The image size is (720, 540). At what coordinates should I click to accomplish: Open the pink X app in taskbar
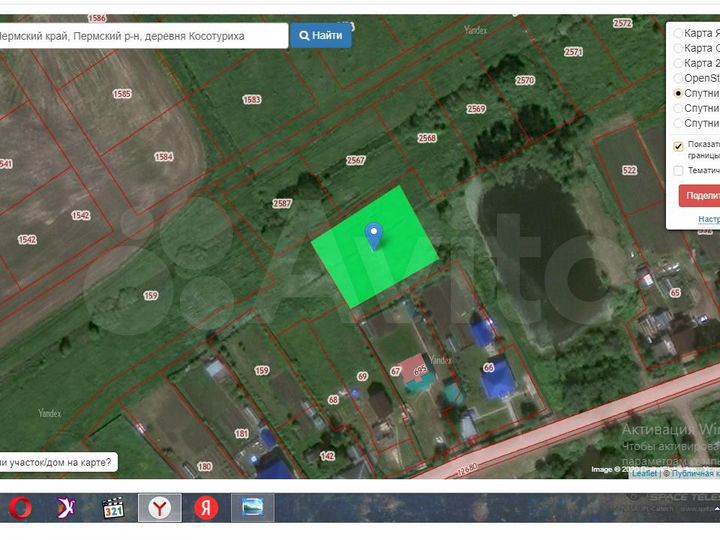click(x=67, y=508)
